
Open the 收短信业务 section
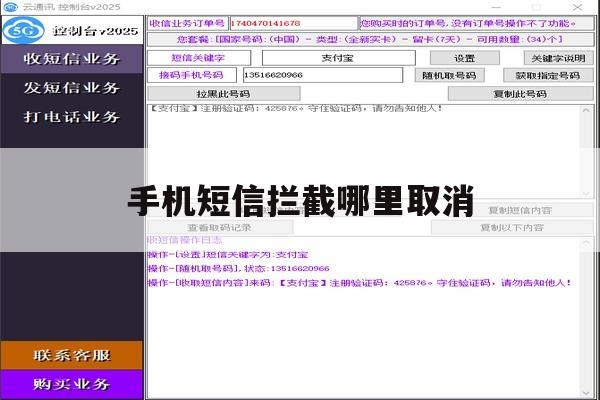pyautogui.click(x=72, y=59)
